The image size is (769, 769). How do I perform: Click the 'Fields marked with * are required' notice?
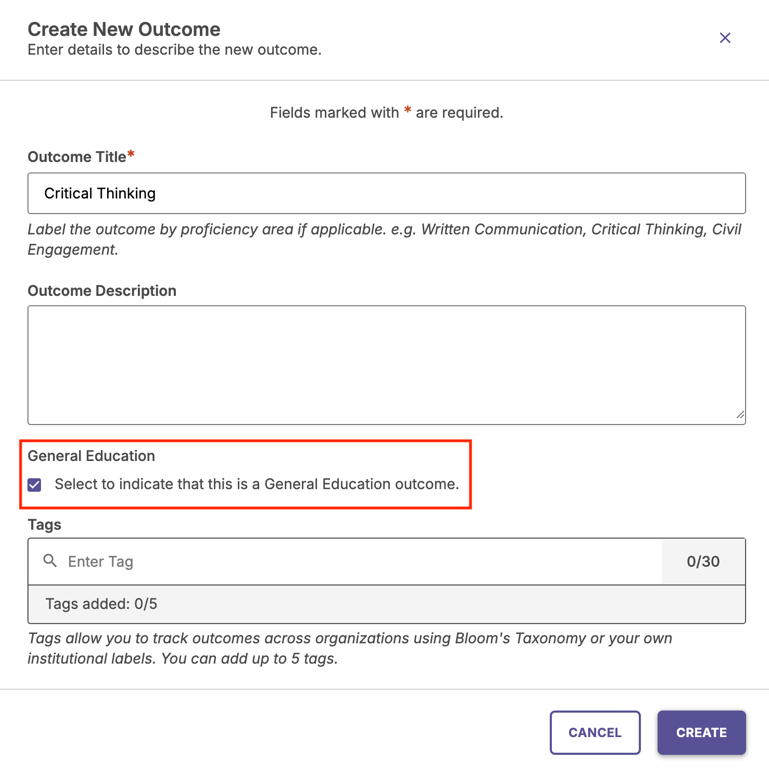pyautogui.click(x=386, y=113)
